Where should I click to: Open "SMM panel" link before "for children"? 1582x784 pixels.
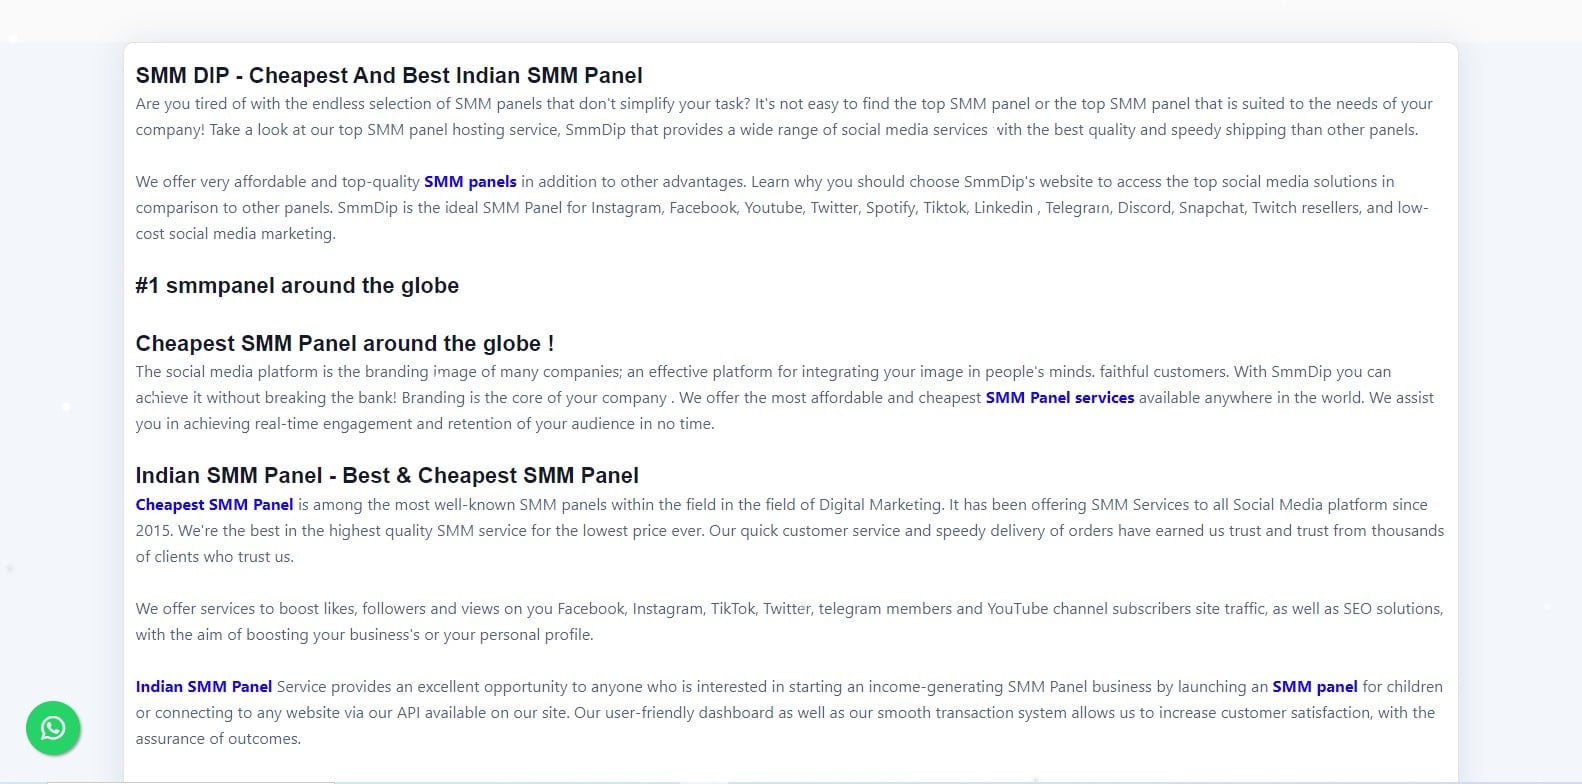(x=1314, y=687)
